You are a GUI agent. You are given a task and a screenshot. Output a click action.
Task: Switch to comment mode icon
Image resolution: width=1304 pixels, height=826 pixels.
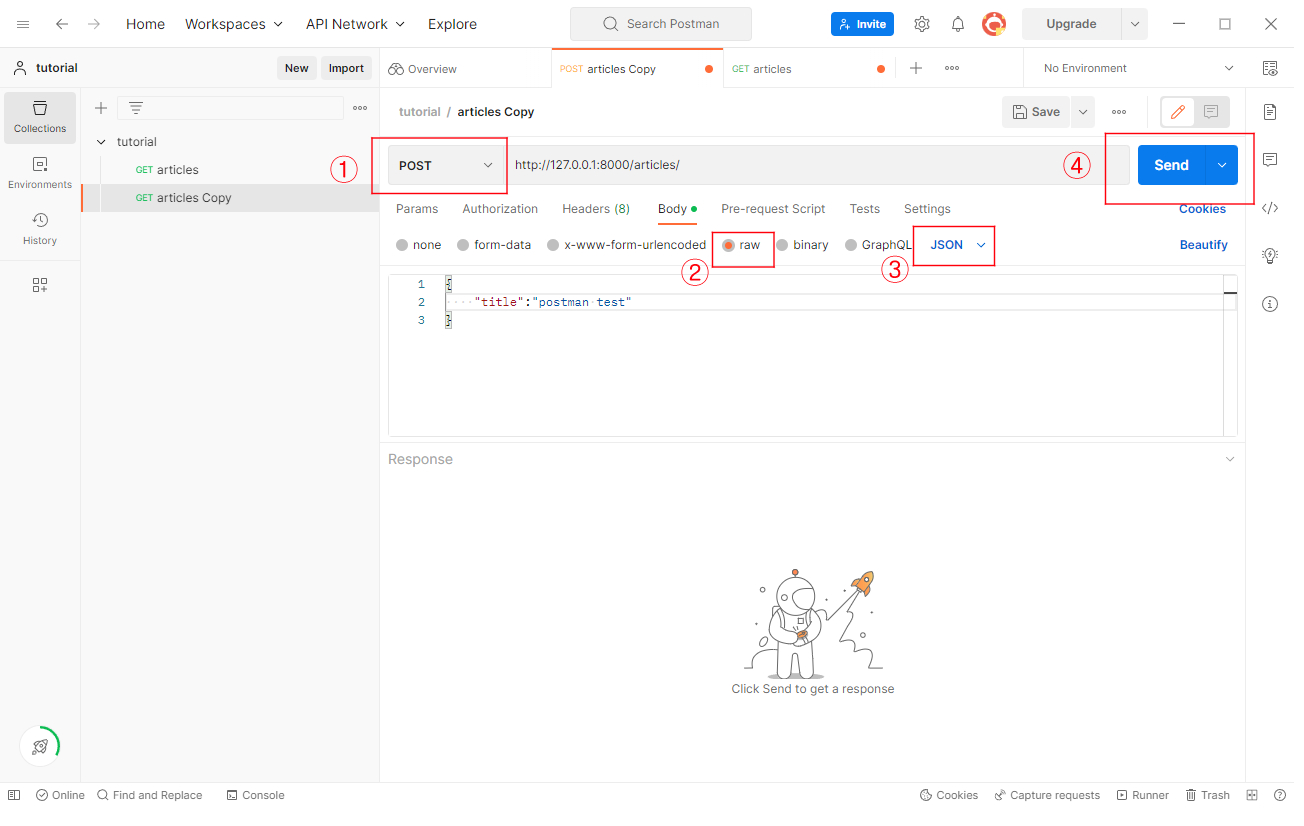click(x=1211, y=112)
